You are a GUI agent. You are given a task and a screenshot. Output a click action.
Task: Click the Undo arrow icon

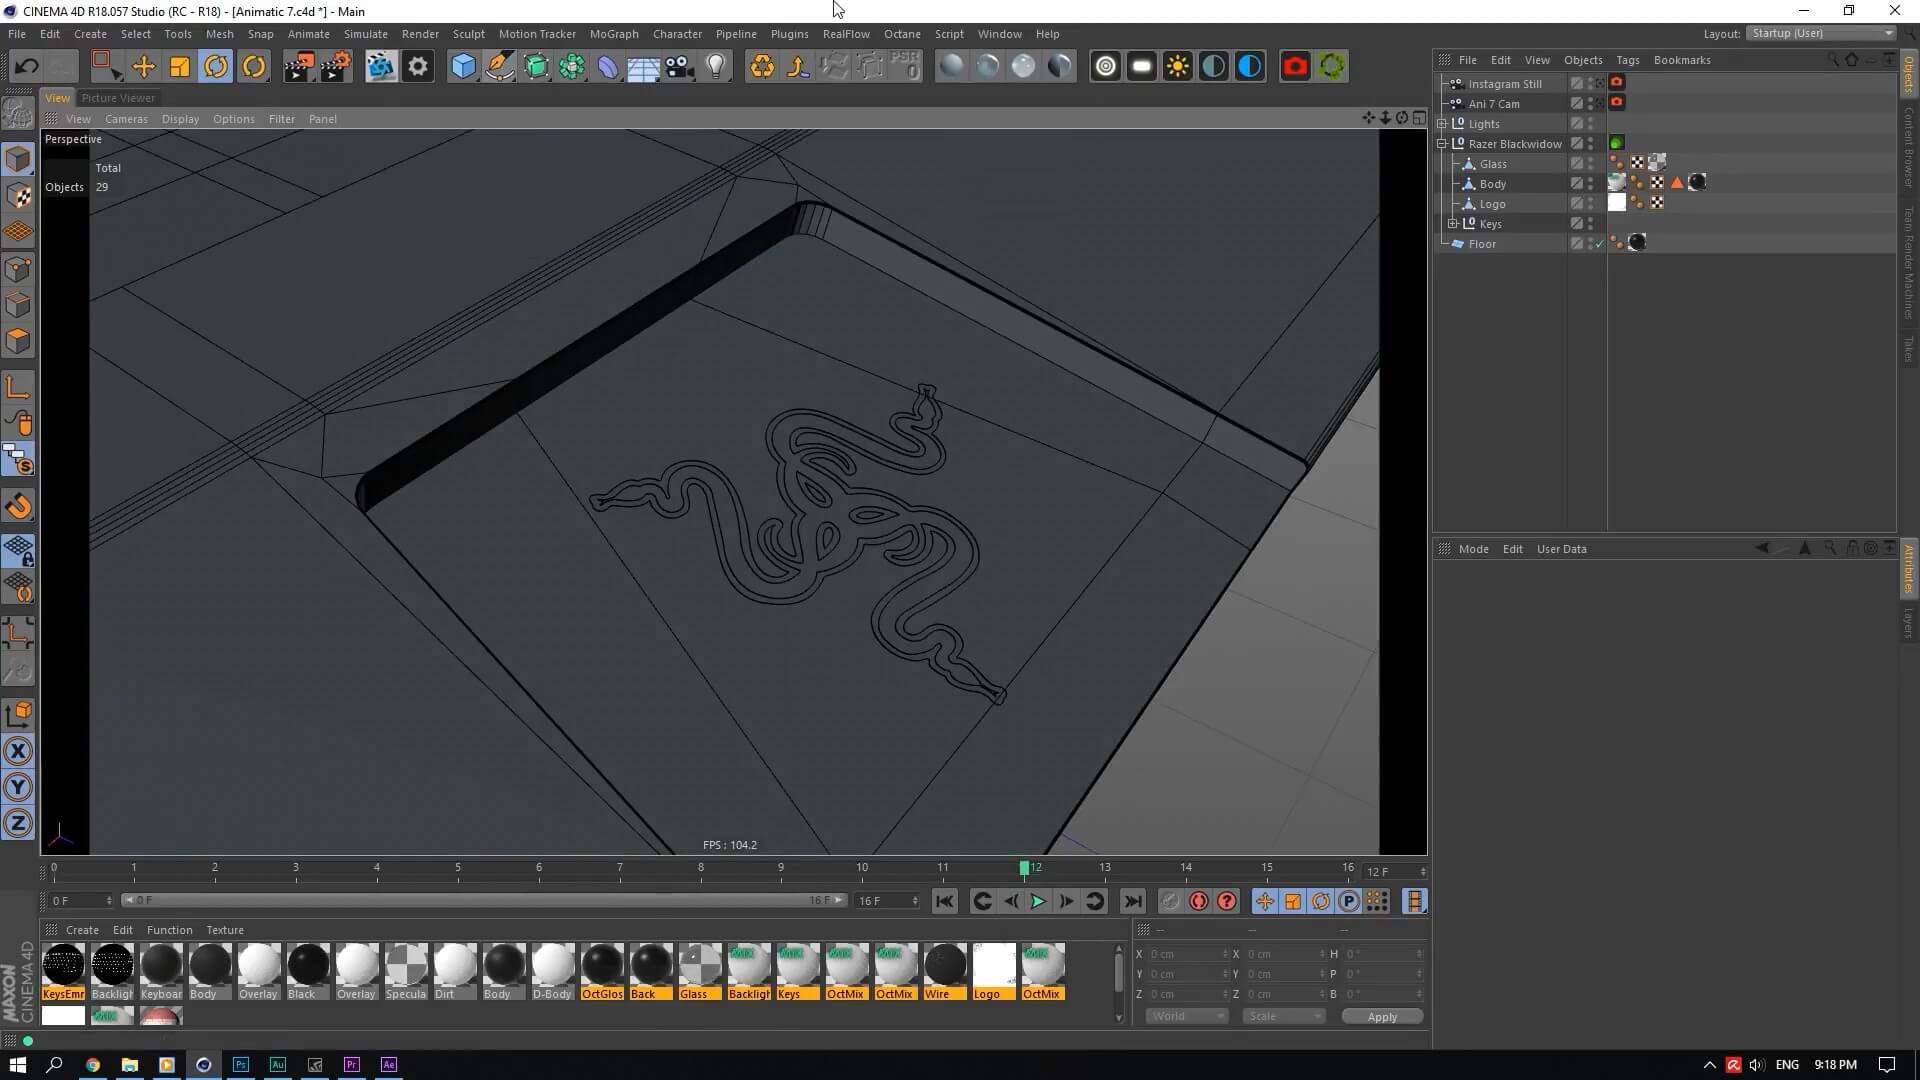(x=27, y=67)
